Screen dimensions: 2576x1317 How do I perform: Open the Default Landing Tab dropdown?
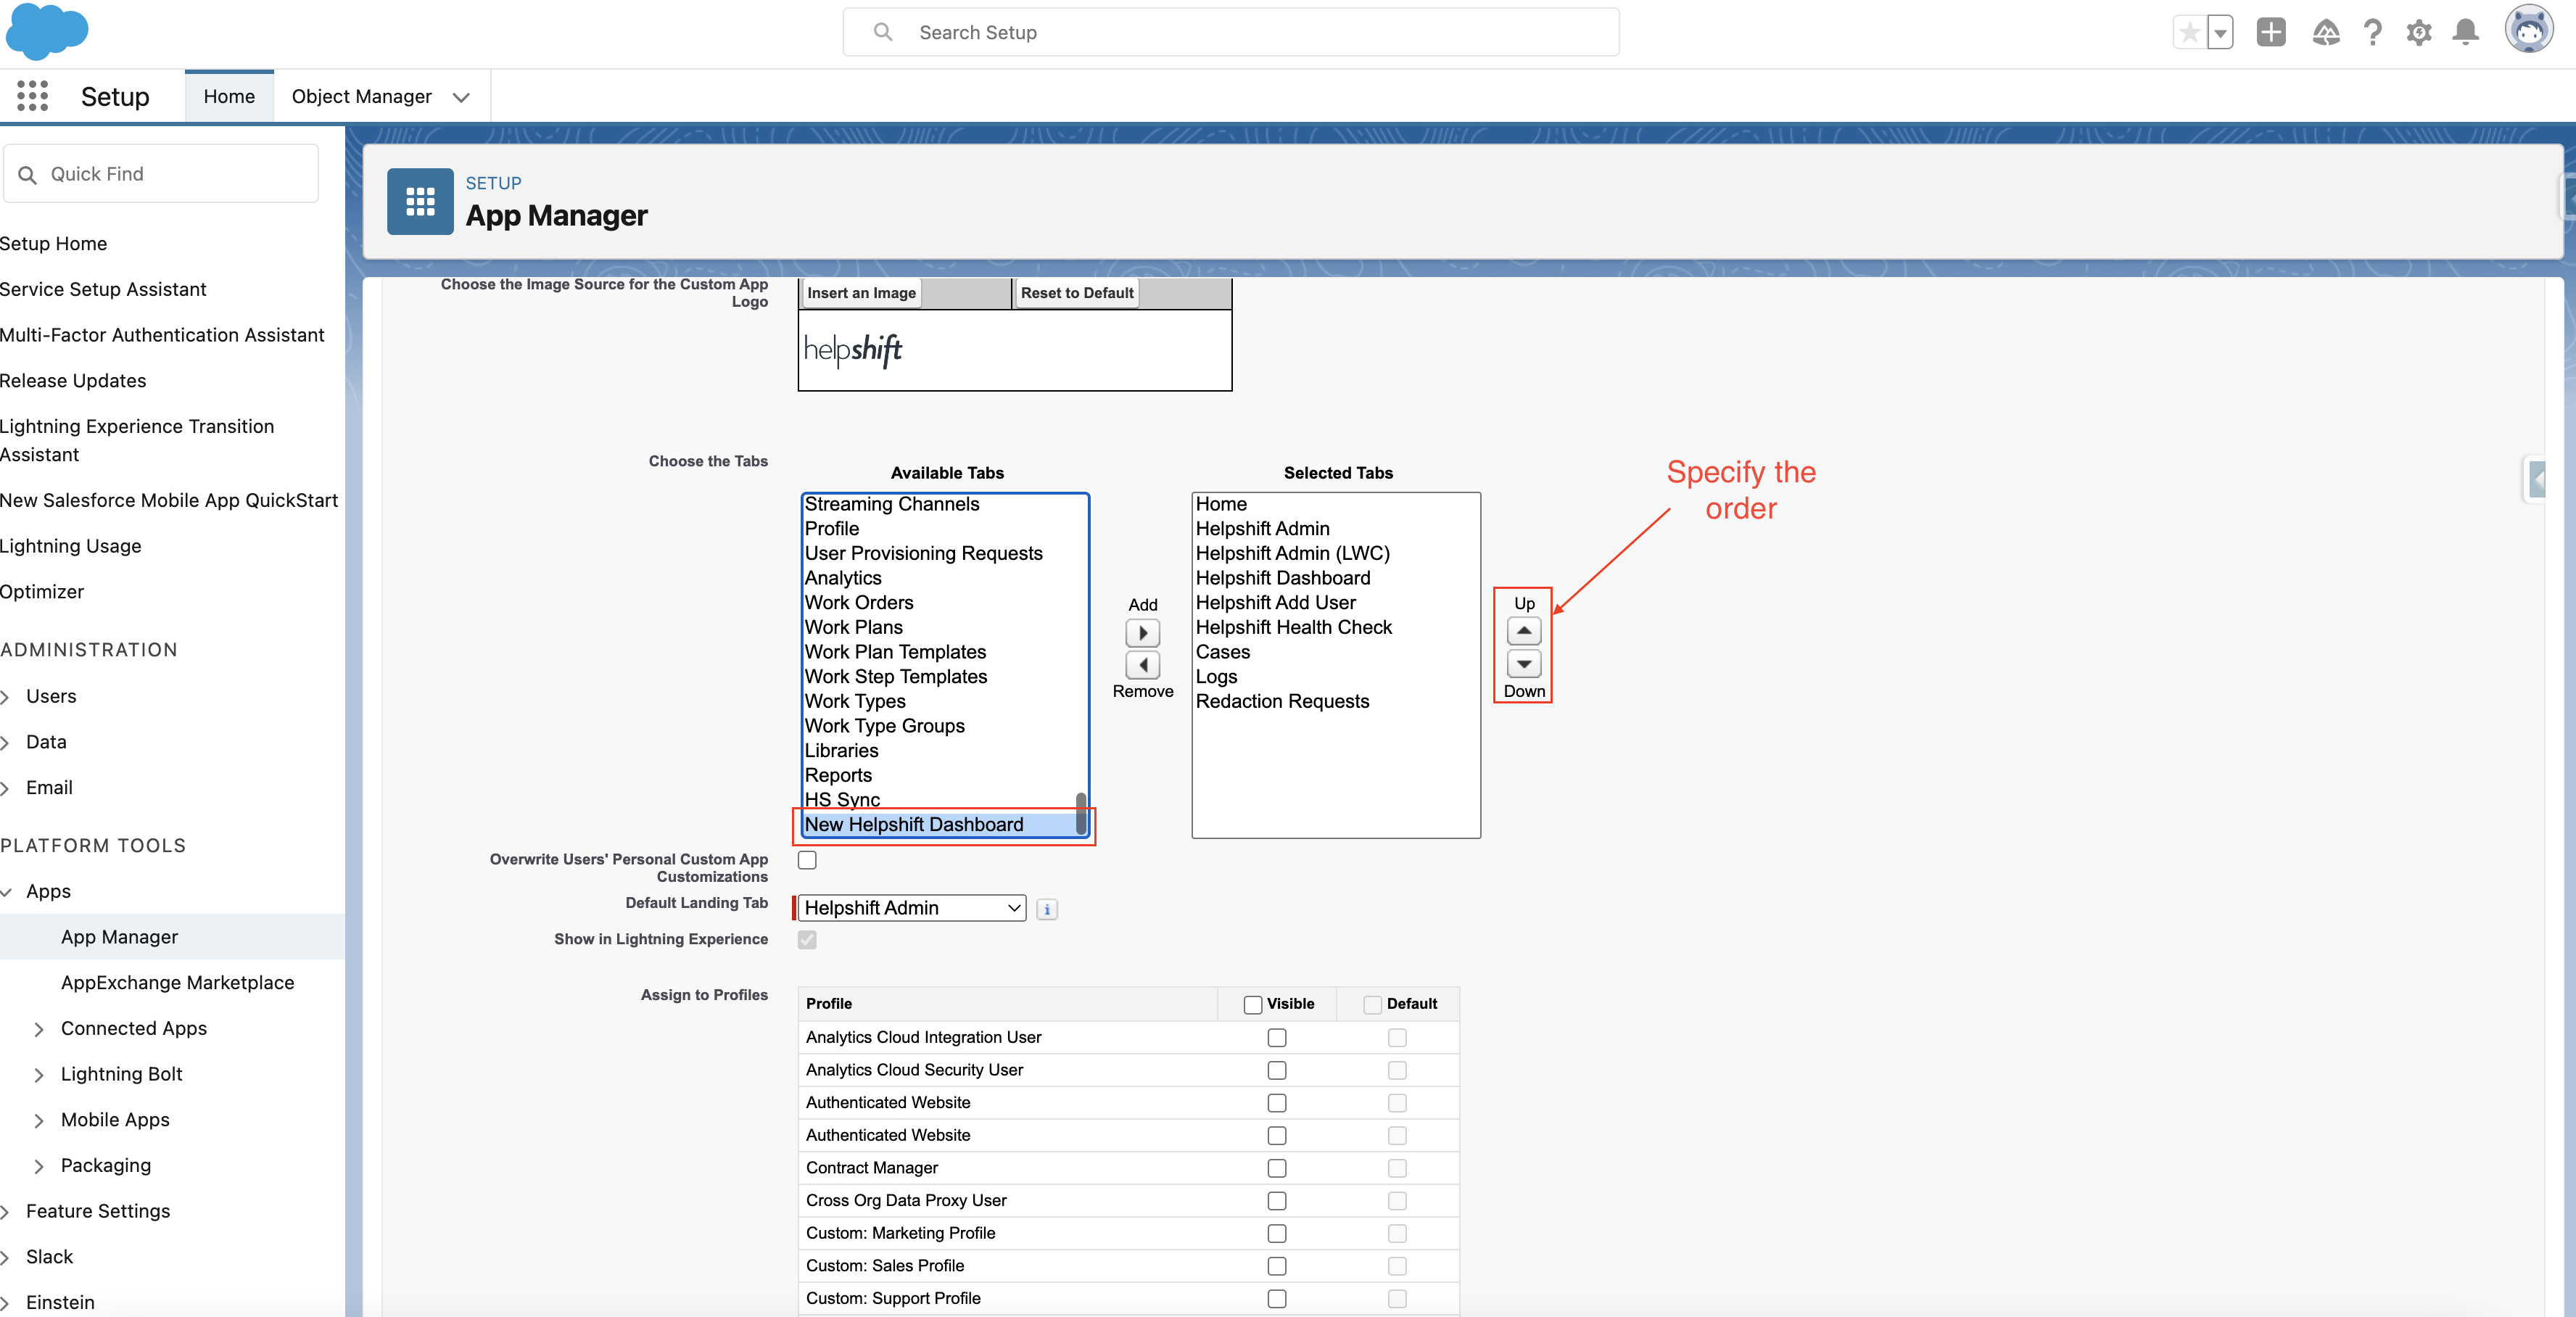912,908
